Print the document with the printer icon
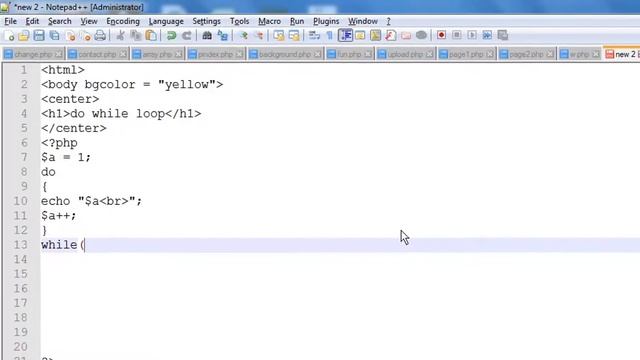 (100, 36)
